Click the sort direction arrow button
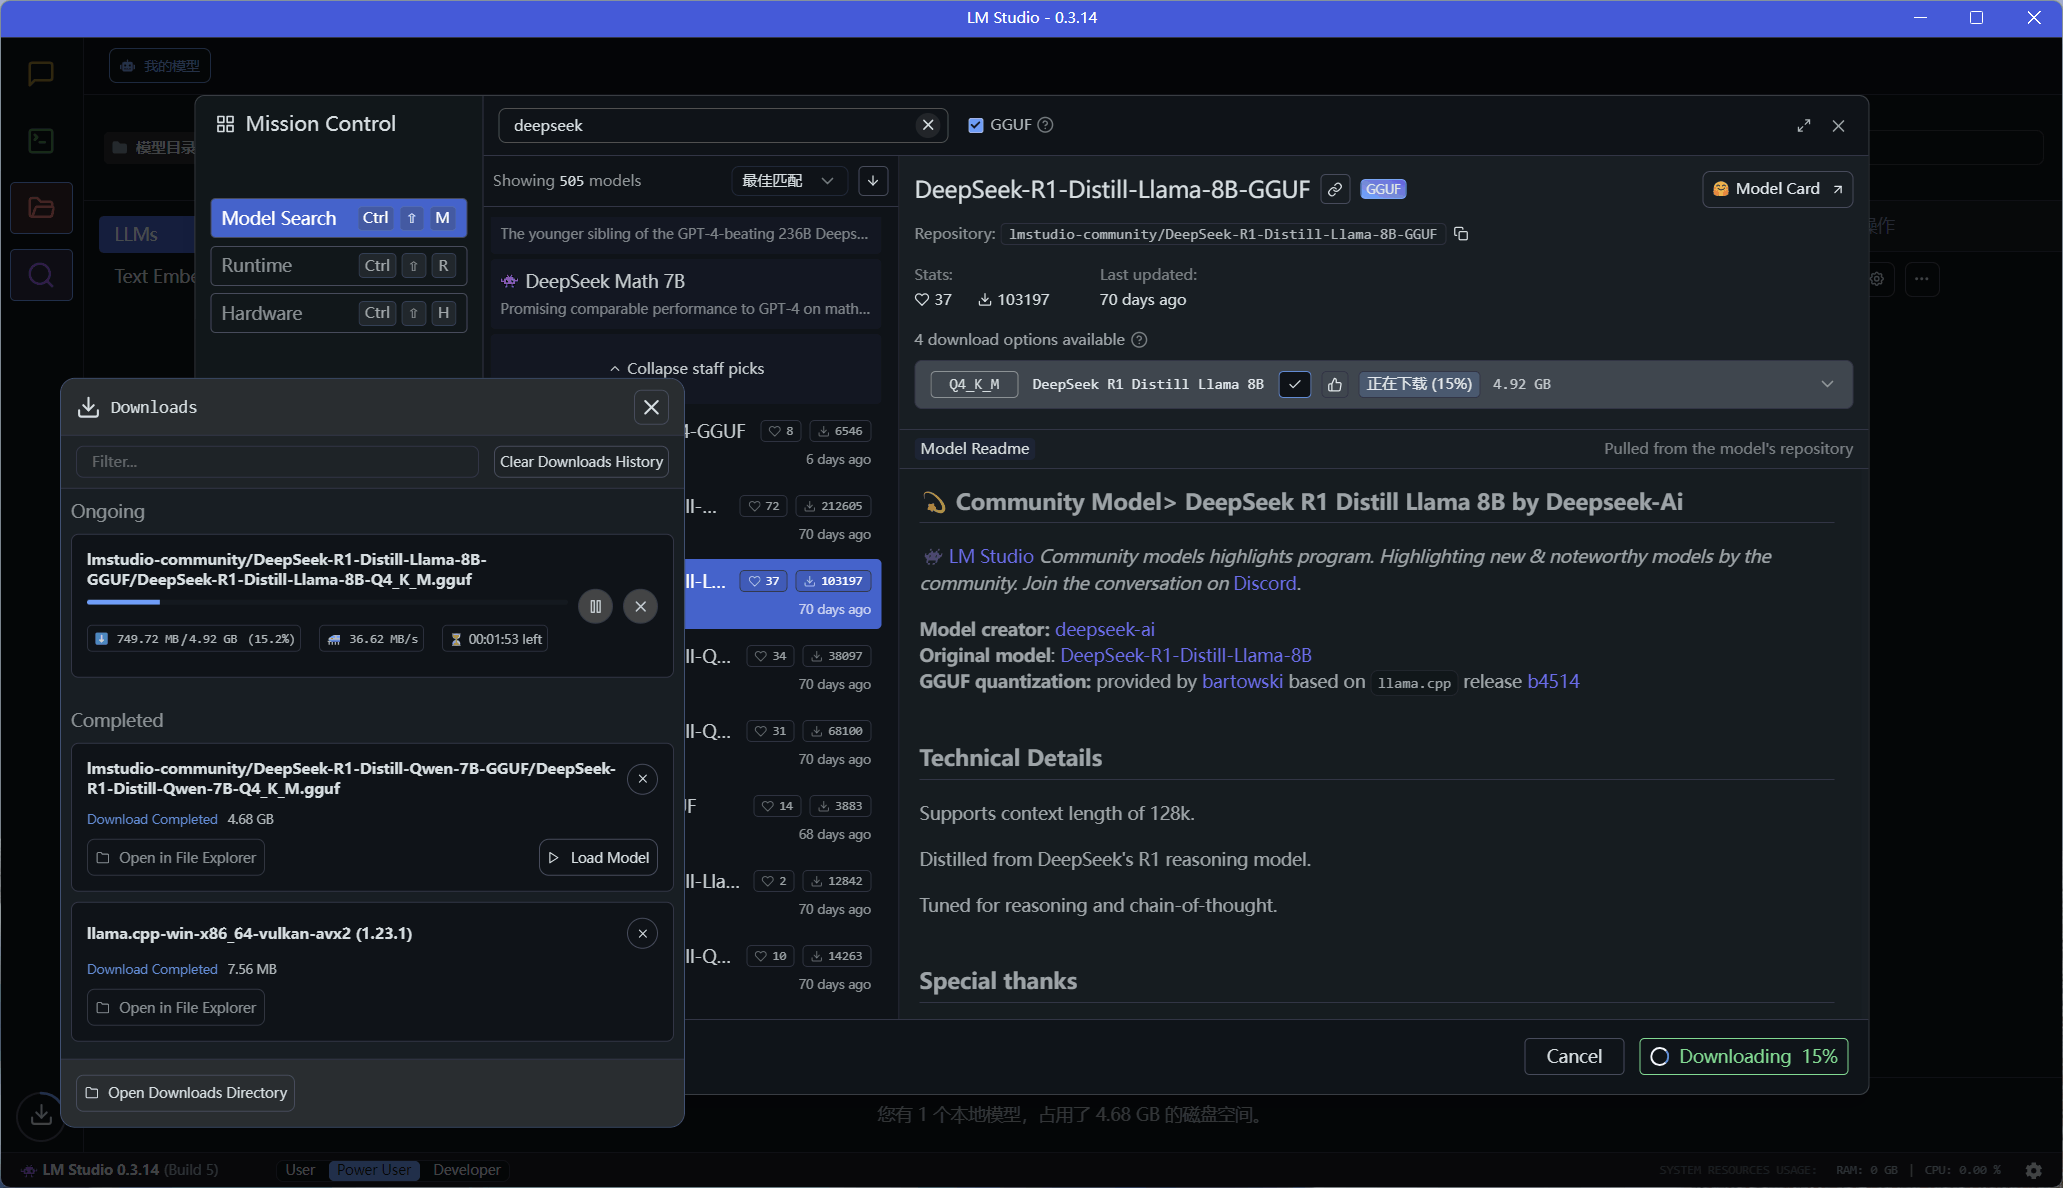 873,181
